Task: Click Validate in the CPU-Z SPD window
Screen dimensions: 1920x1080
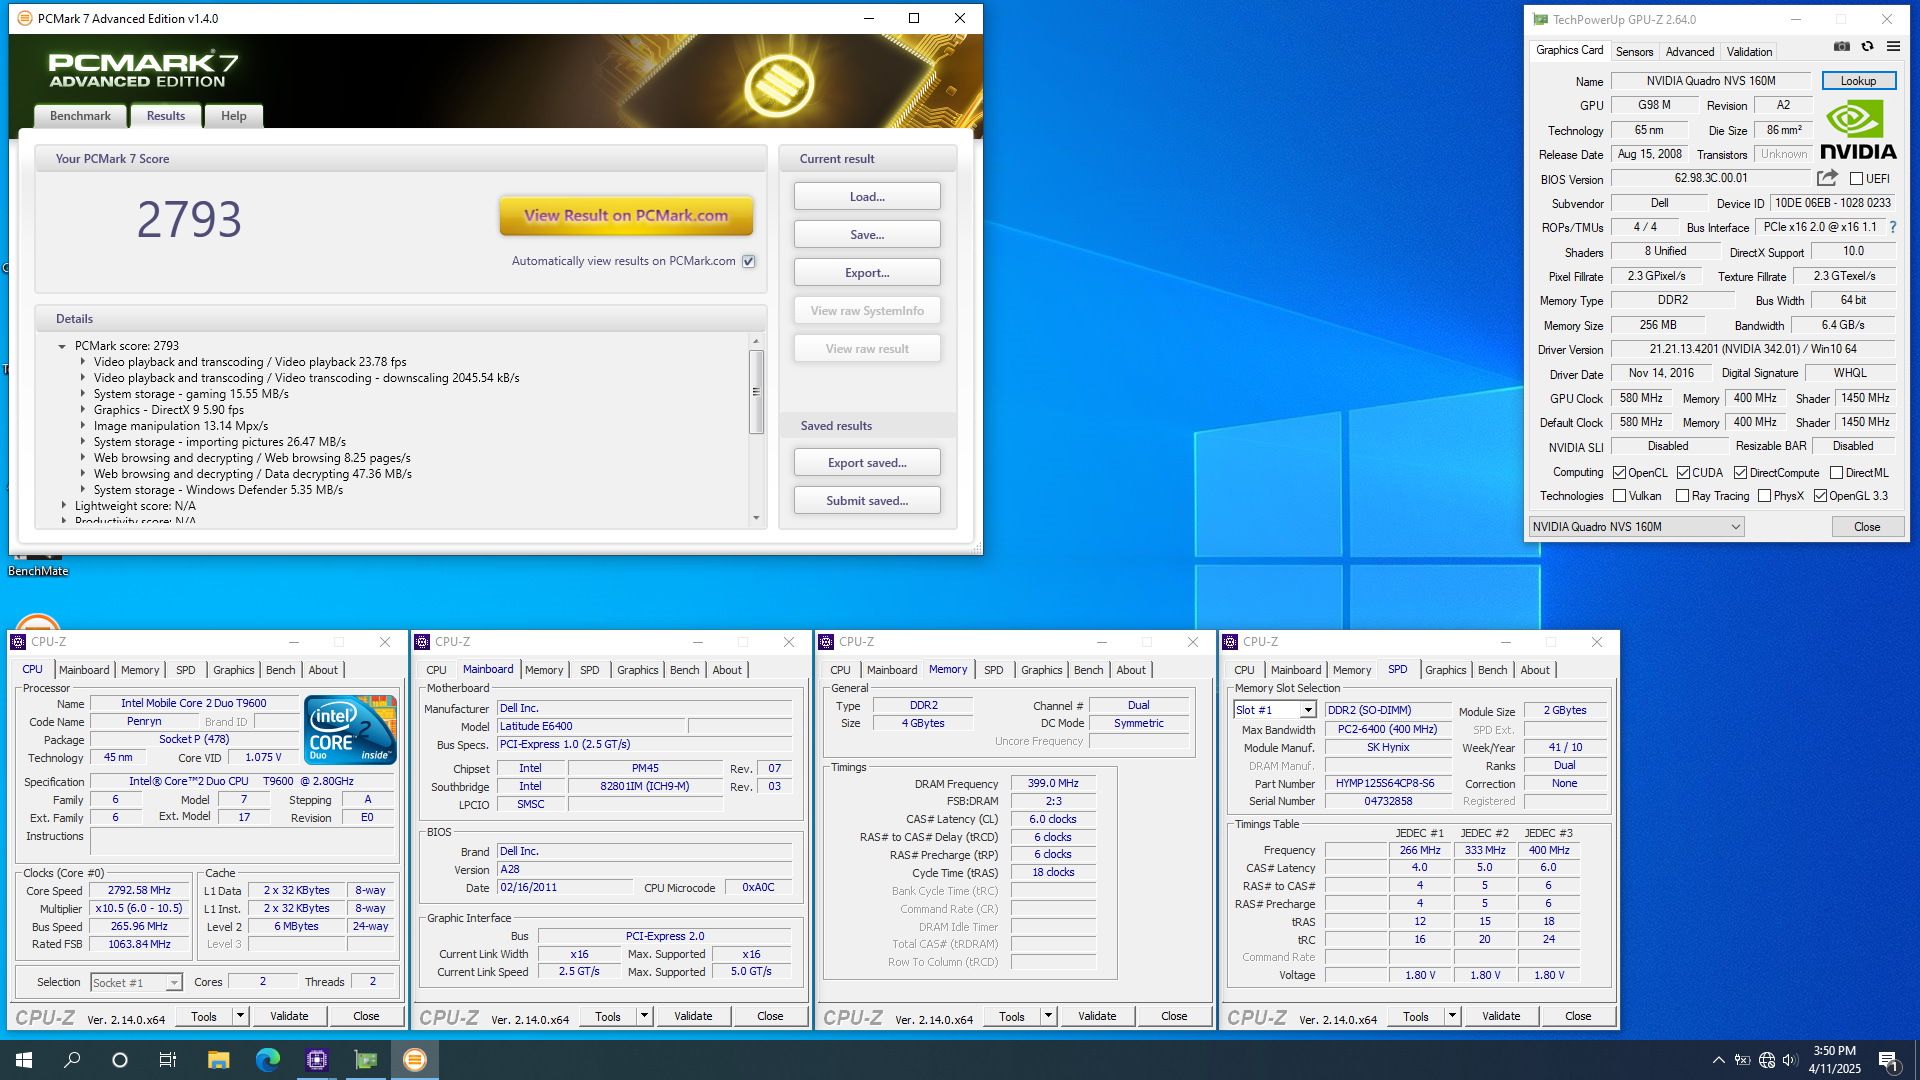Action: point(1500,1016)
